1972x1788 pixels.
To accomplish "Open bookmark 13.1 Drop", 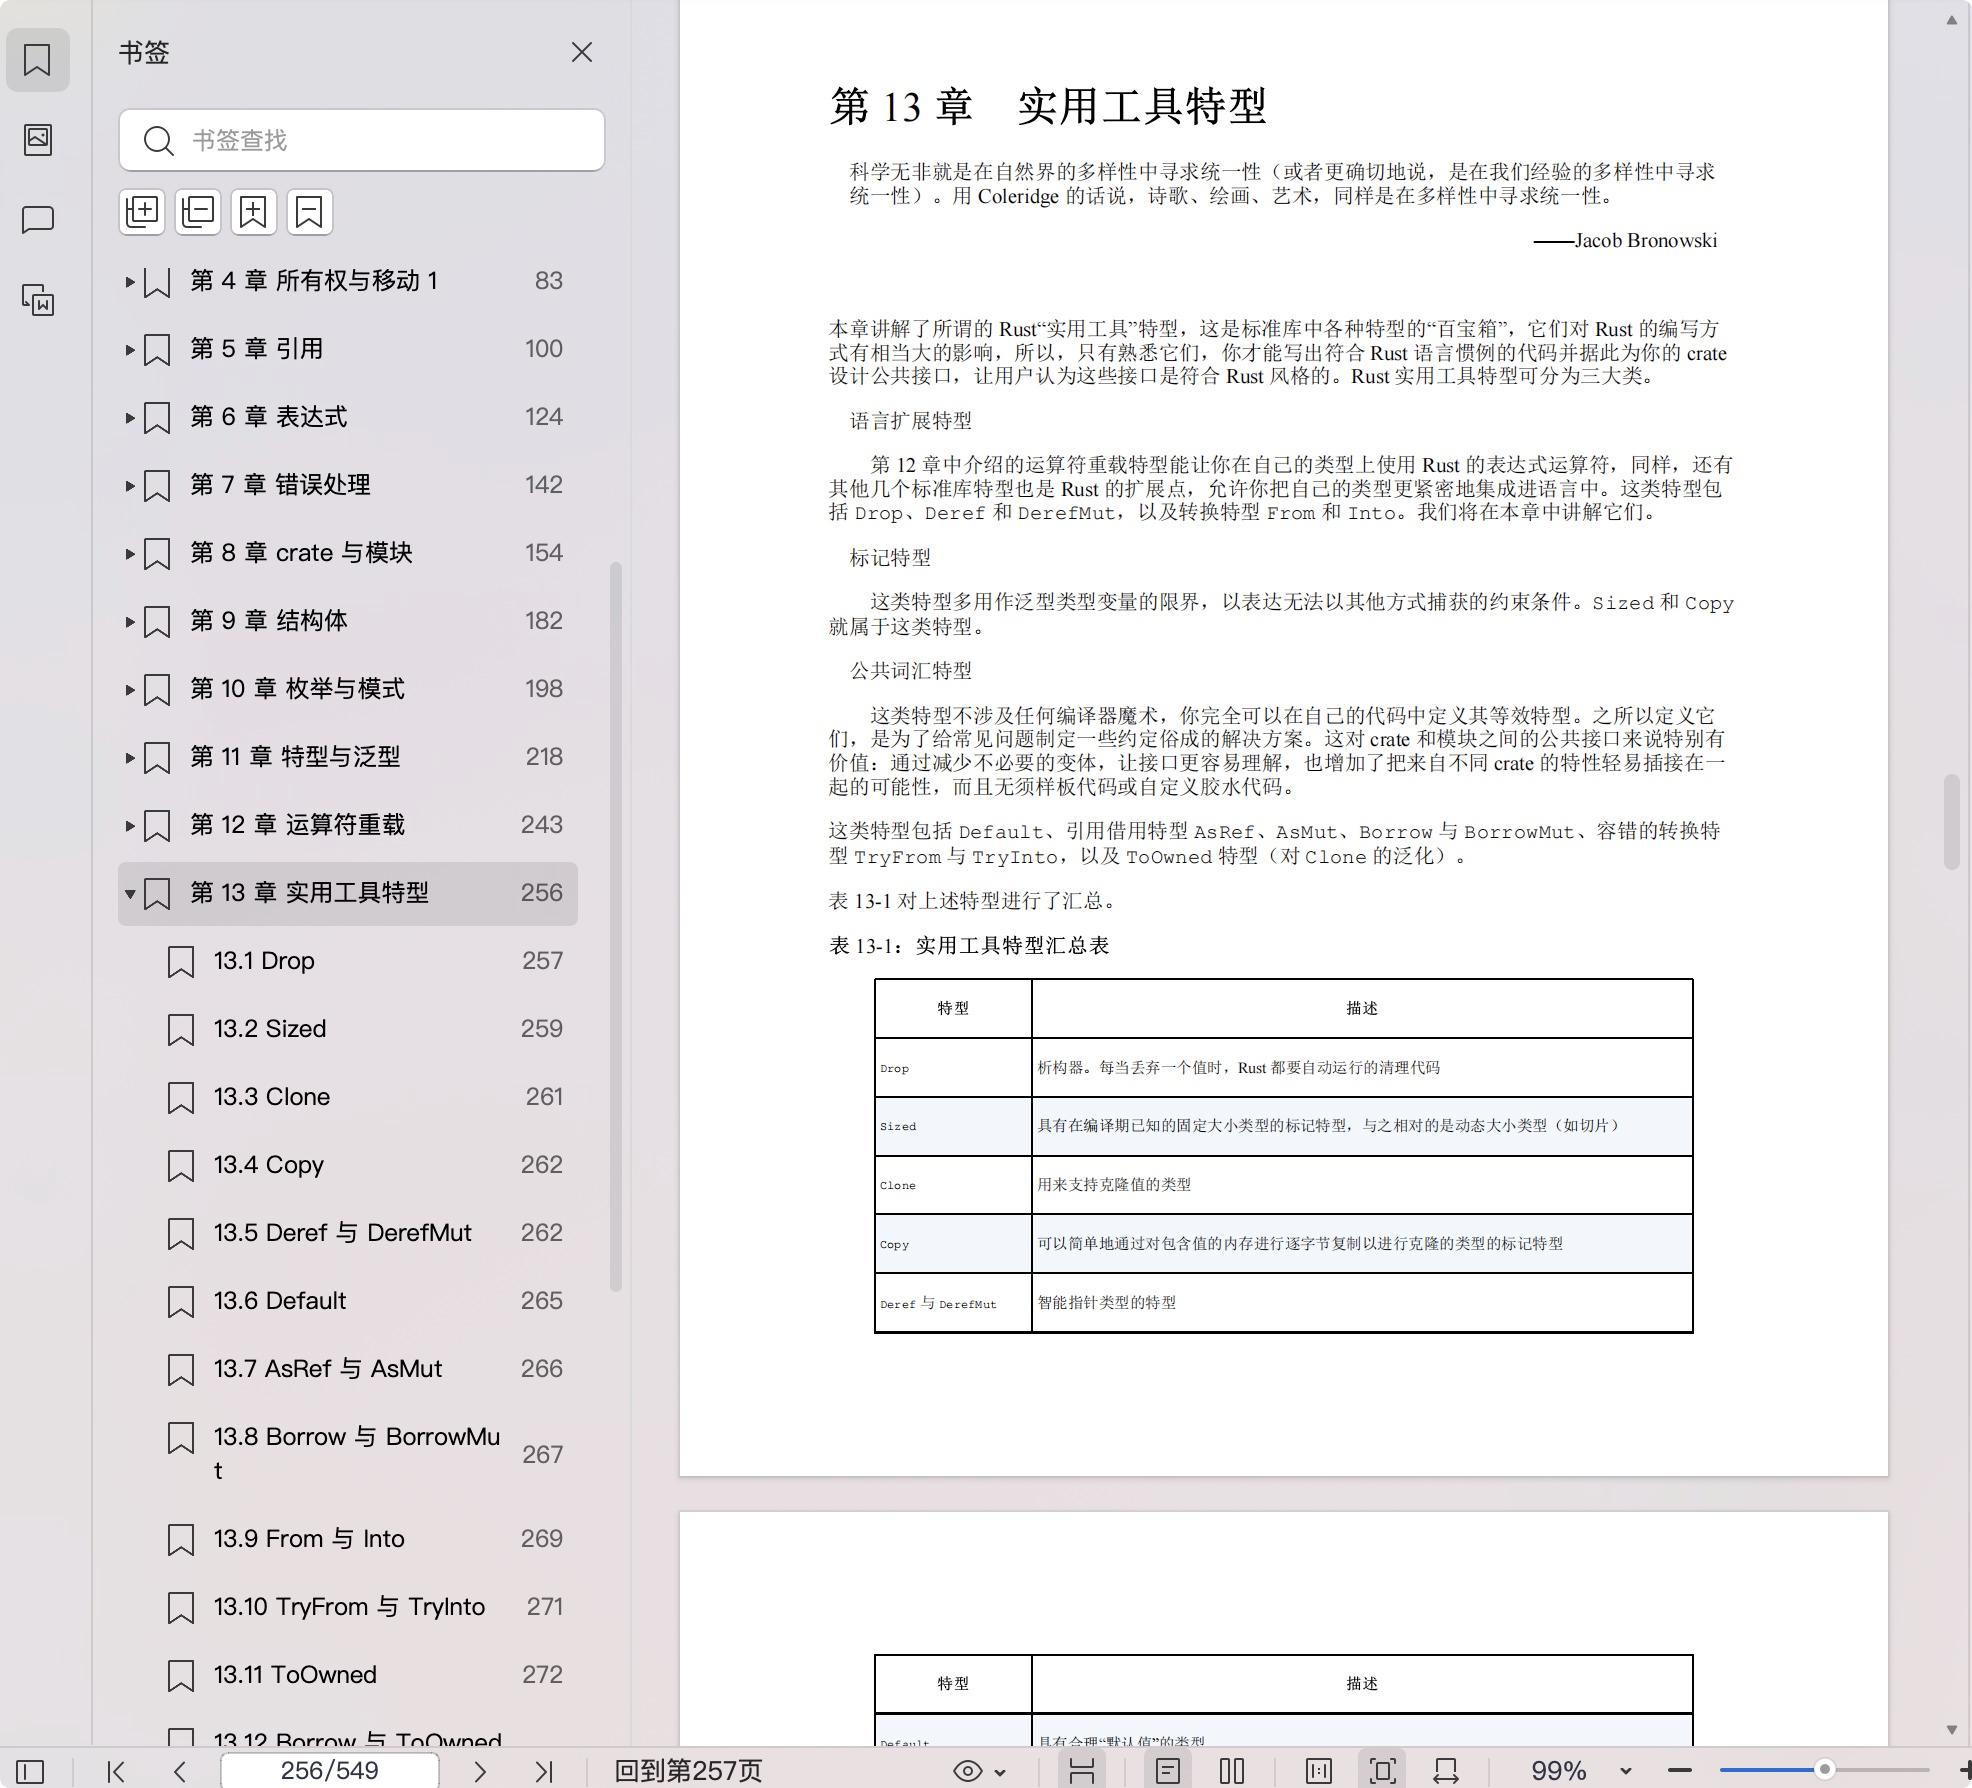I will click(348, 961).
